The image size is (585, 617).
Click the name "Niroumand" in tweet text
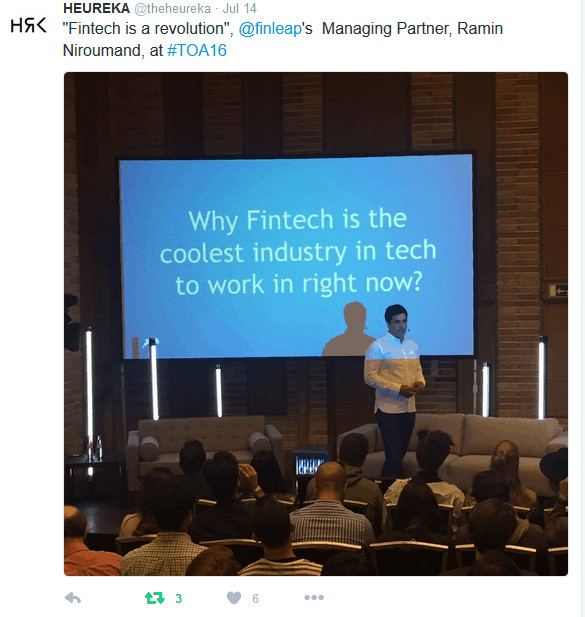103,50
